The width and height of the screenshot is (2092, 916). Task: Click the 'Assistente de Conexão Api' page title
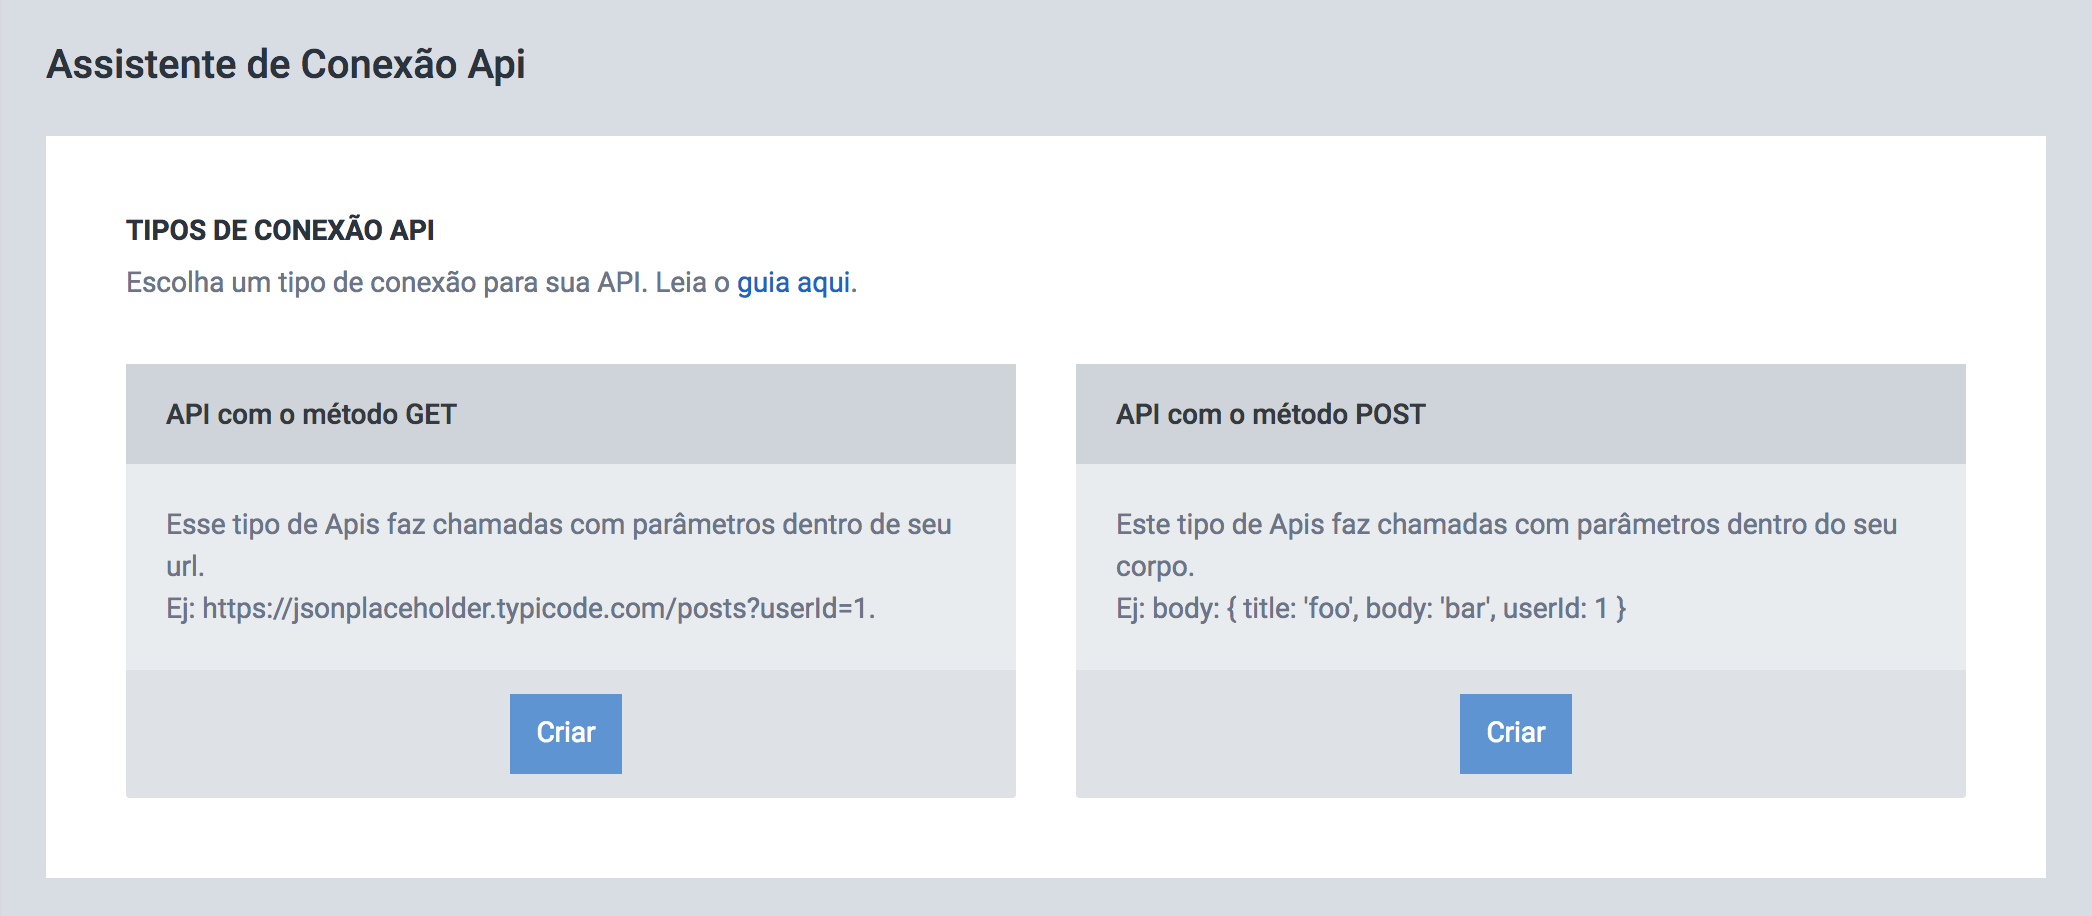coord(286,64)
